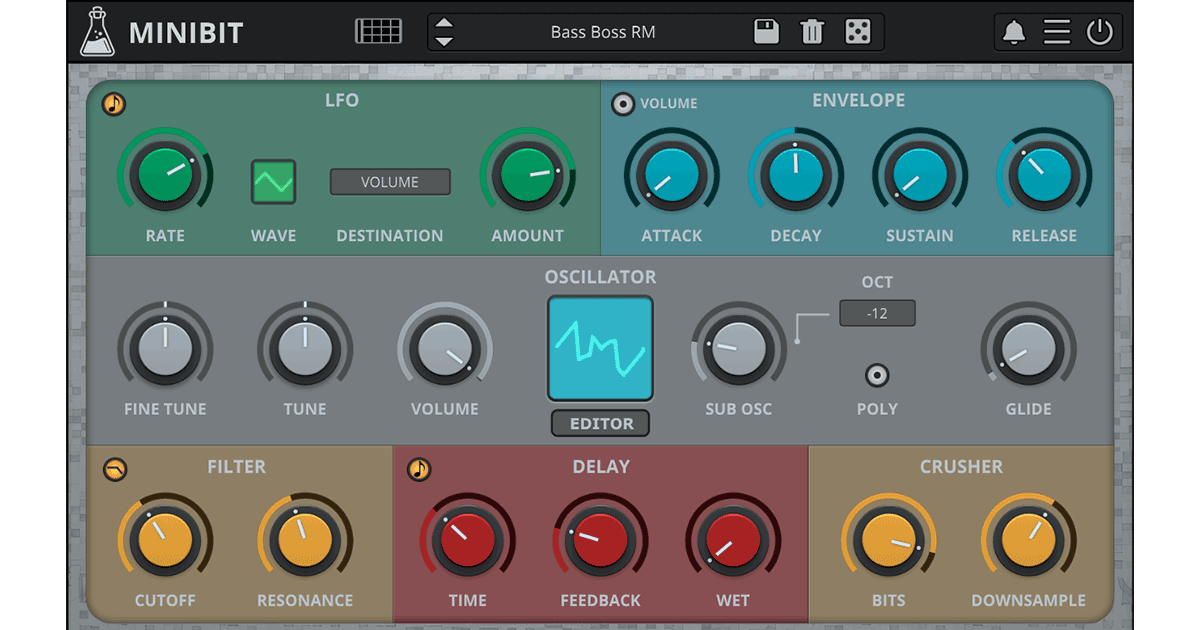Toggle the Envelope Volume target button

(624, 104)
